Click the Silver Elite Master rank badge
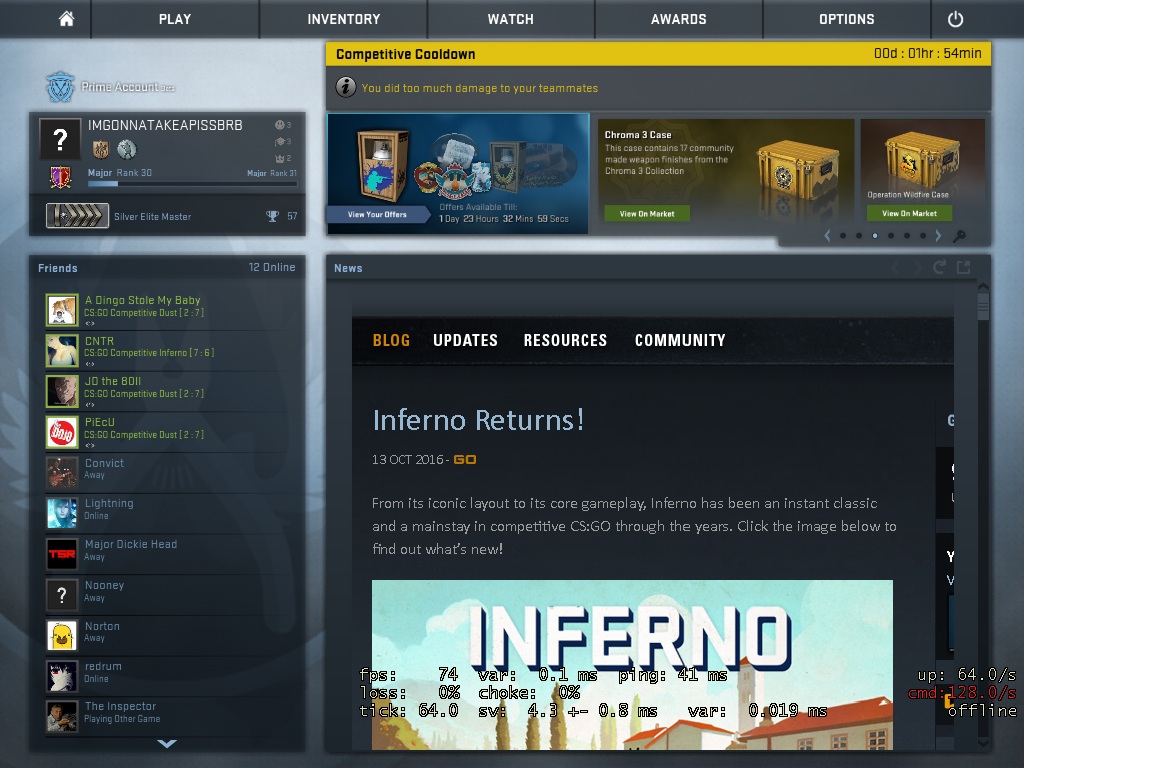Image resolution: width=1152 pixels, height=768 pixels. (x=77, y=215)
